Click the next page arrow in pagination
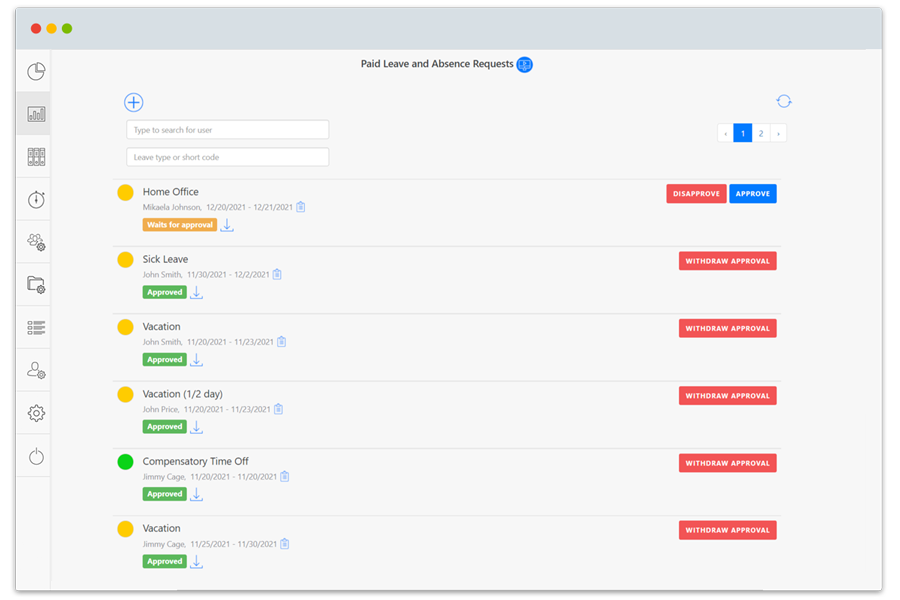Image resolution: width=900 pixels, height=600 pixels. tap(778, 133)
